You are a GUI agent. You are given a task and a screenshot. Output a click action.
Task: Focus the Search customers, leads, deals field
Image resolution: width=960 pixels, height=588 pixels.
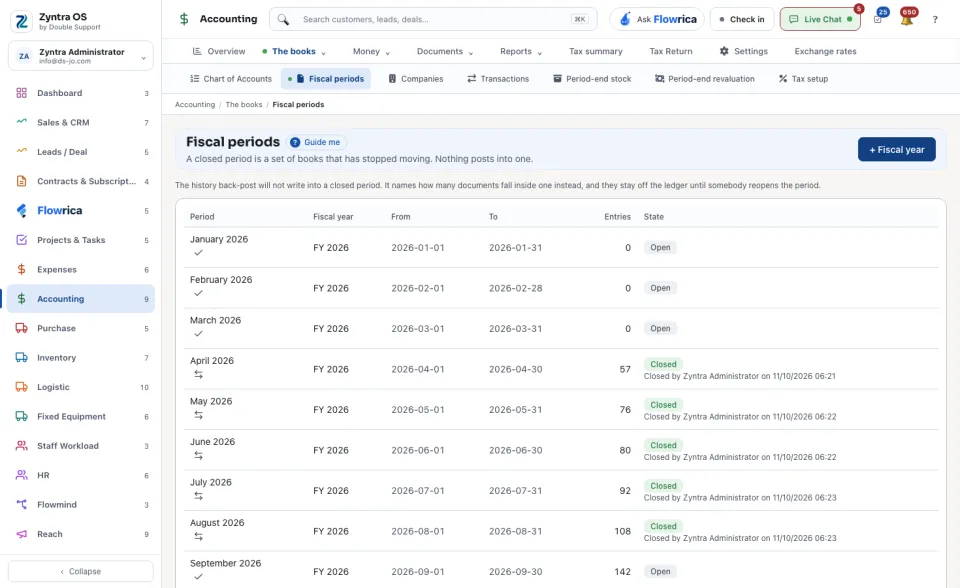click(x=433, y=20)
